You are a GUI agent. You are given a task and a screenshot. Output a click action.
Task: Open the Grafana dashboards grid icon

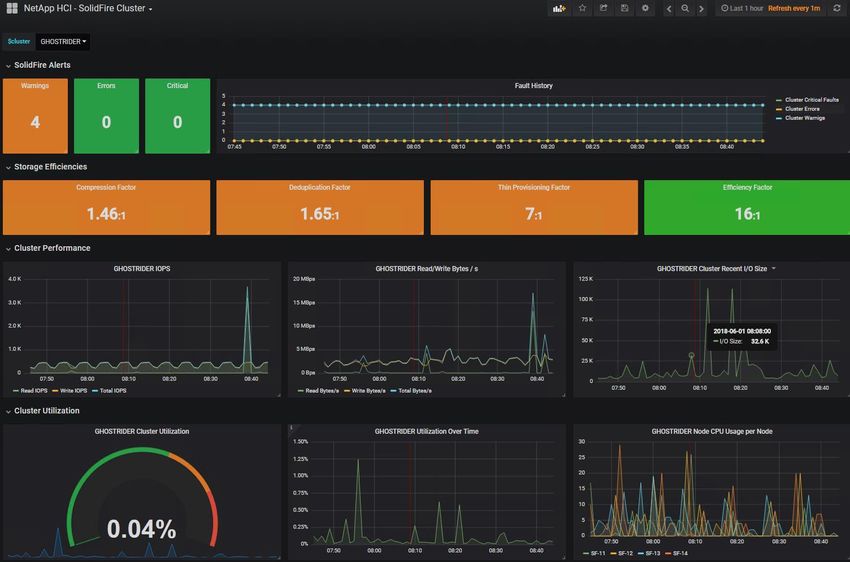pos(12,8)
